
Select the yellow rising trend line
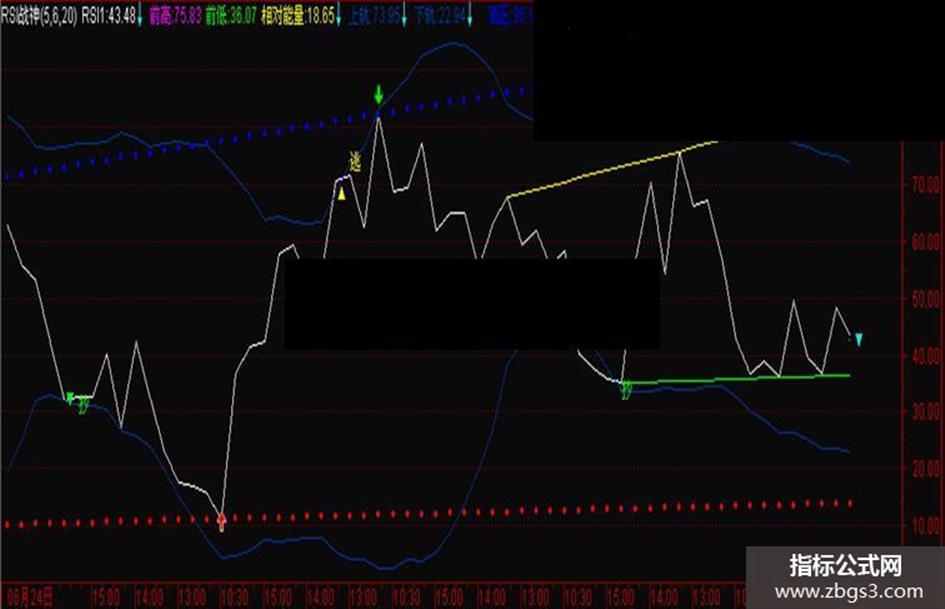(613, 169)
